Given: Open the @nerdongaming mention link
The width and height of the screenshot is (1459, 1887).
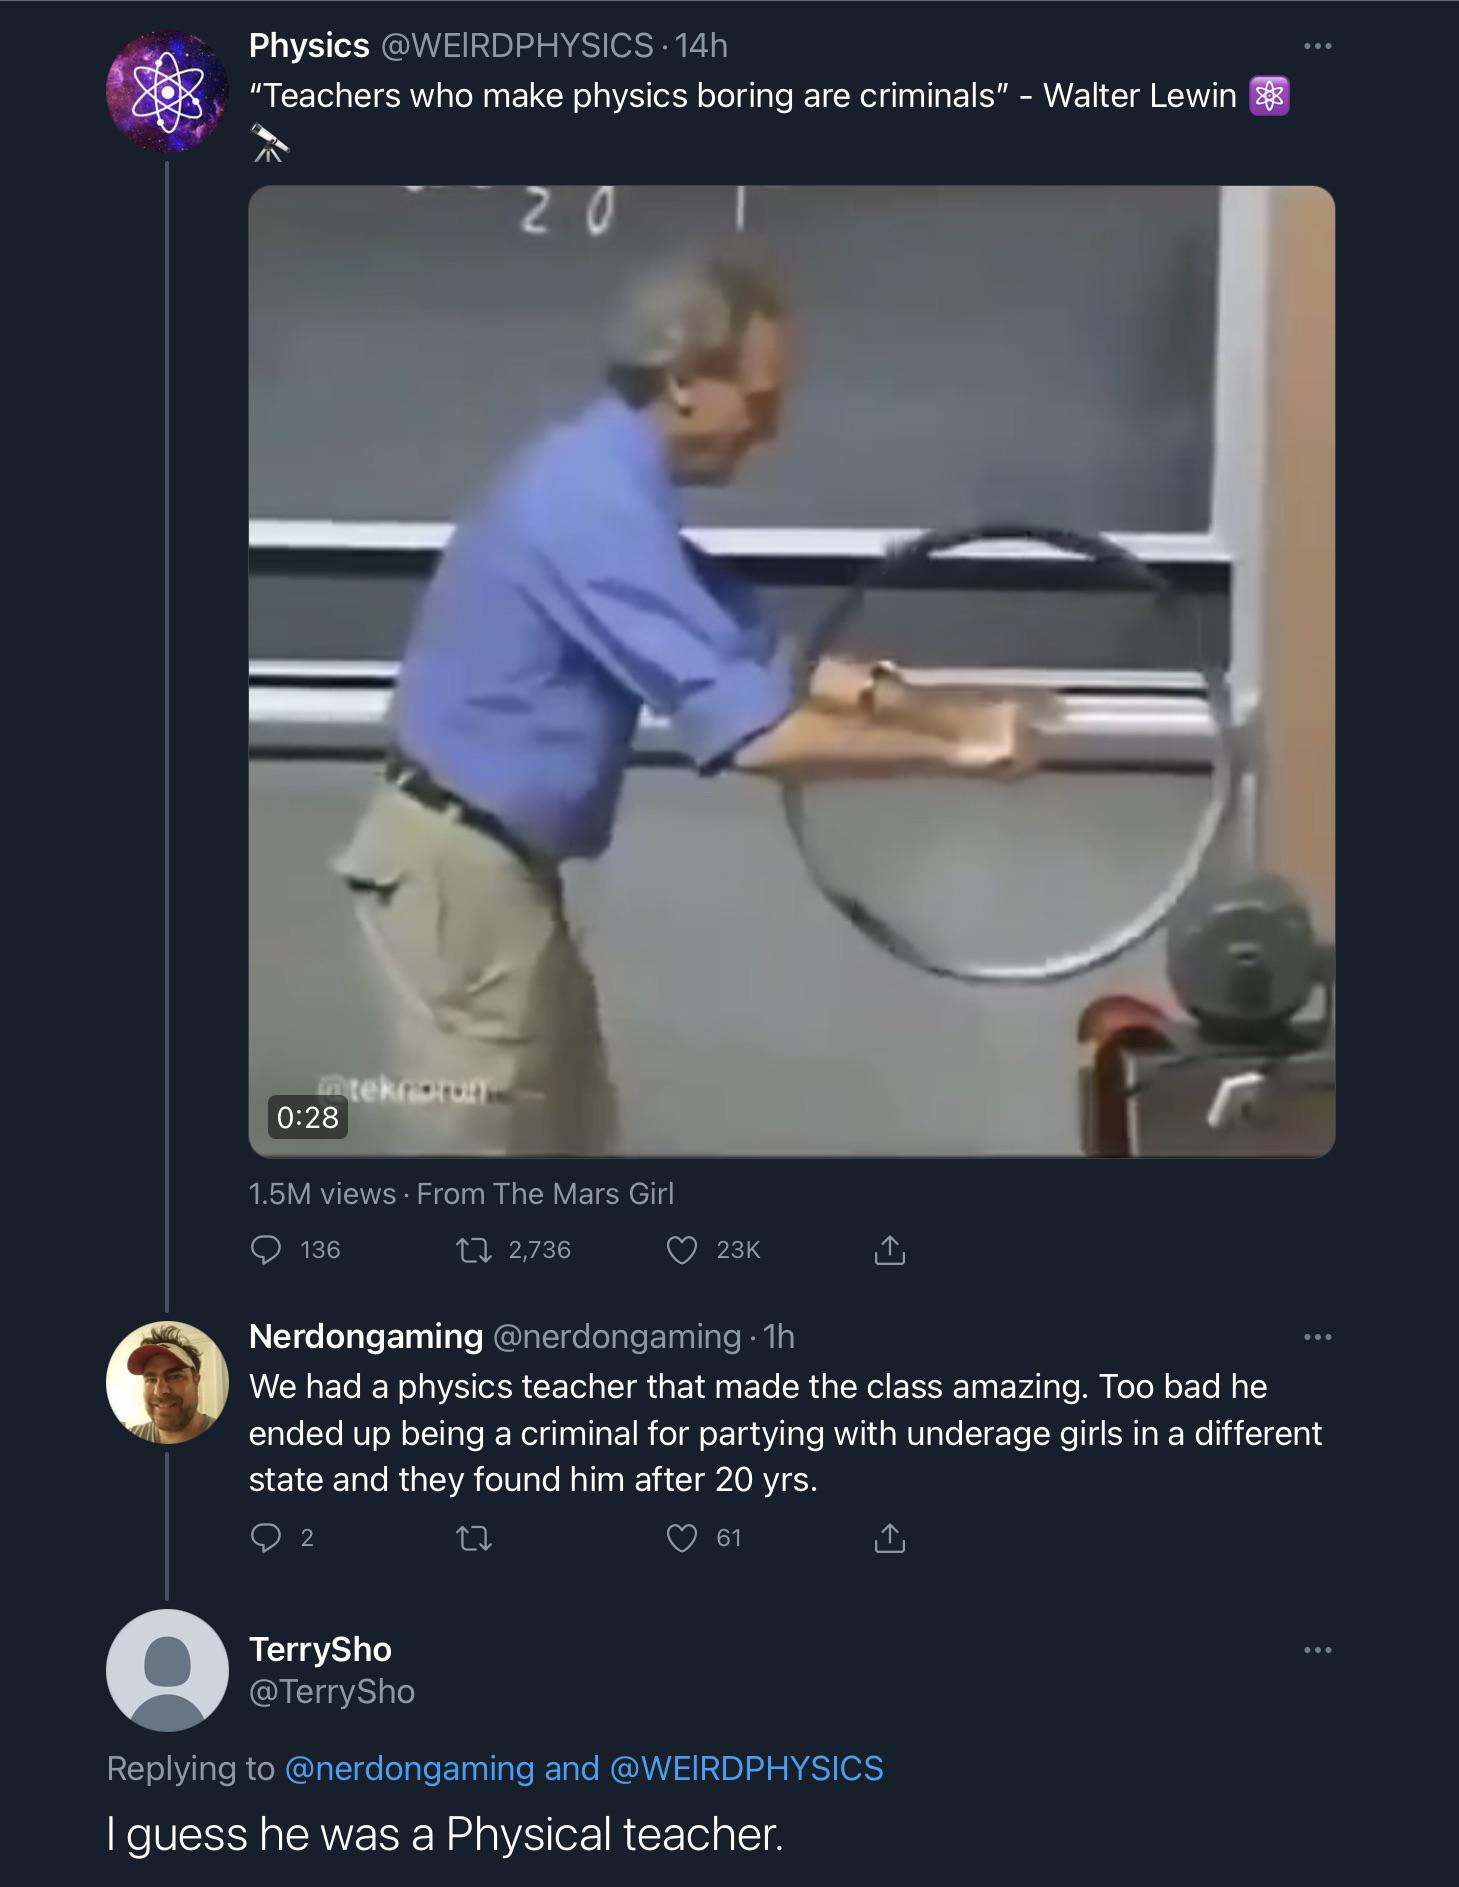Looking at the screenshot, I should click(410, 1768).
